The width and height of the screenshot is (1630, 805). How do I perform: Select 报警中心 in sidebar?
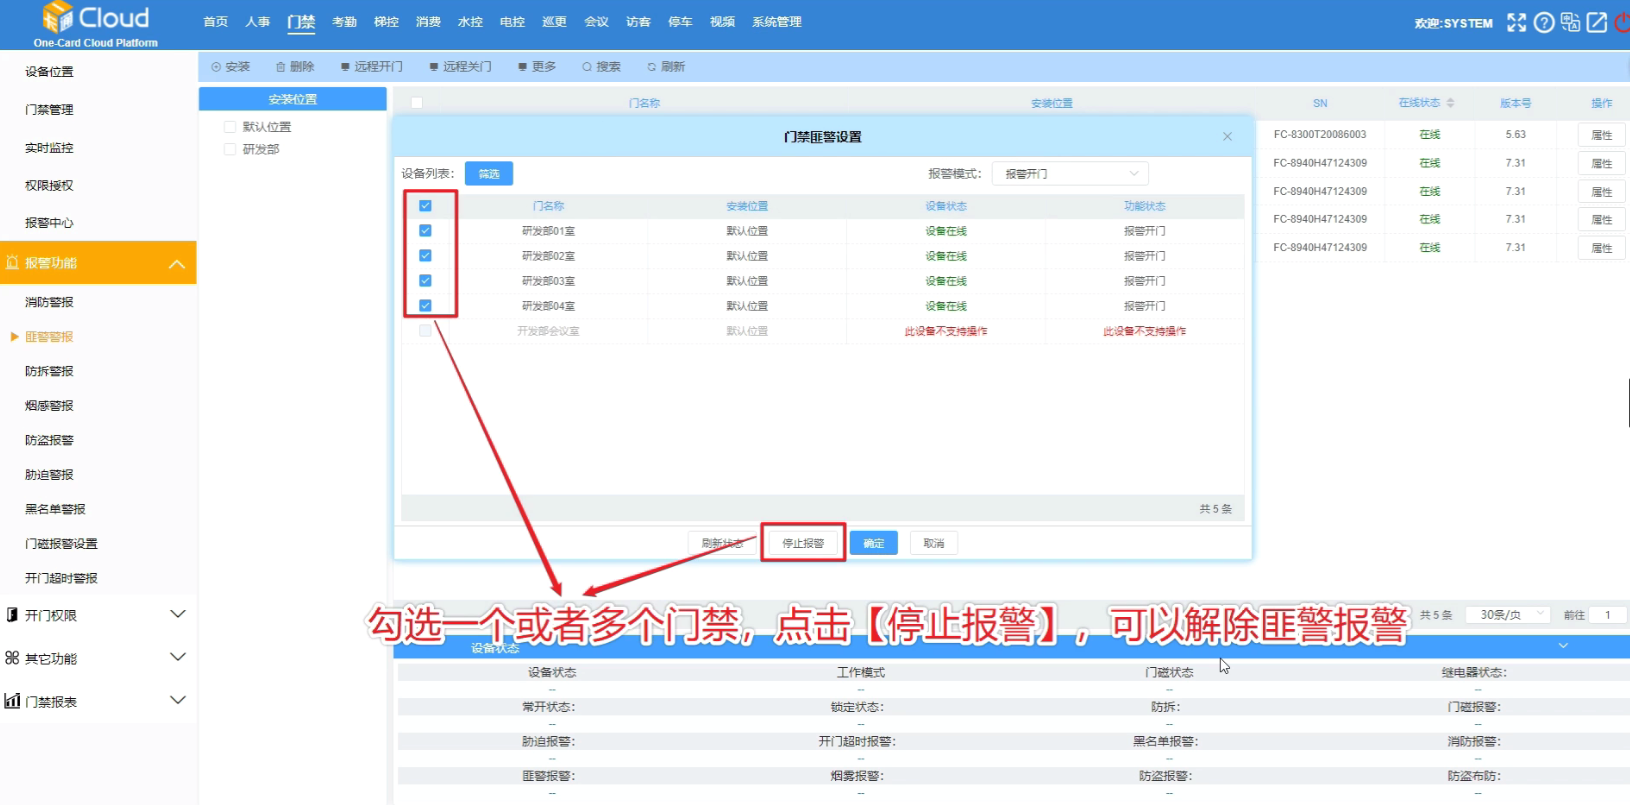pyautogui.click(x=49, y=223)
